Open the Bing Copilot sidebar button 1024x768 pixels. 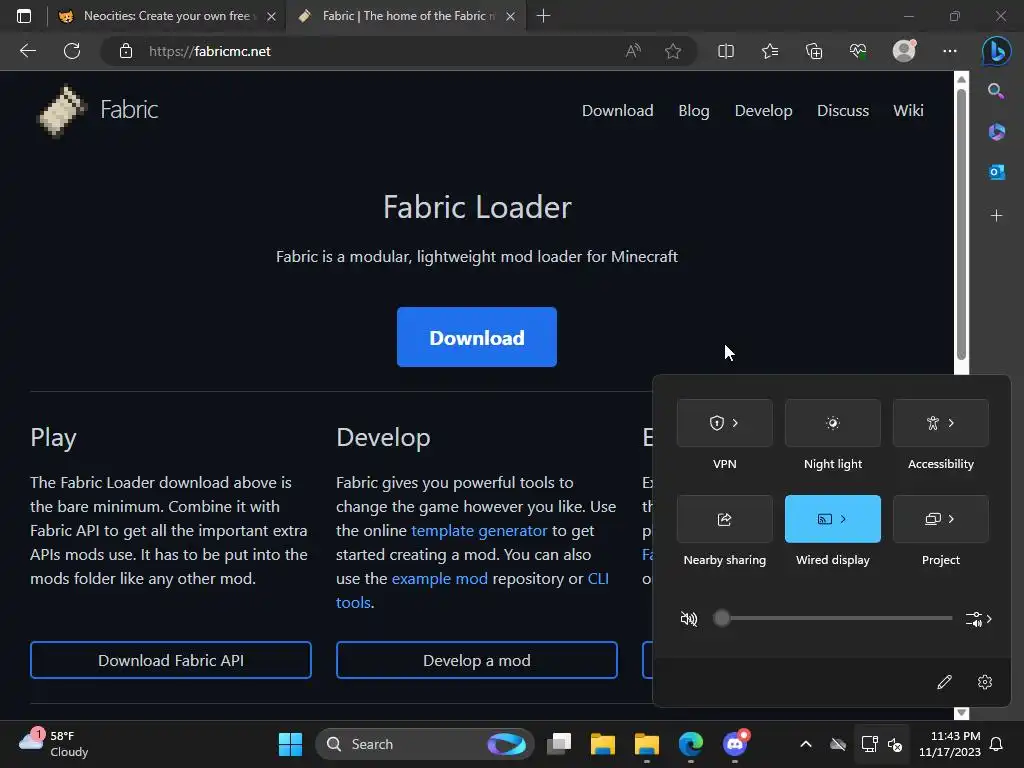coord(996,51)
